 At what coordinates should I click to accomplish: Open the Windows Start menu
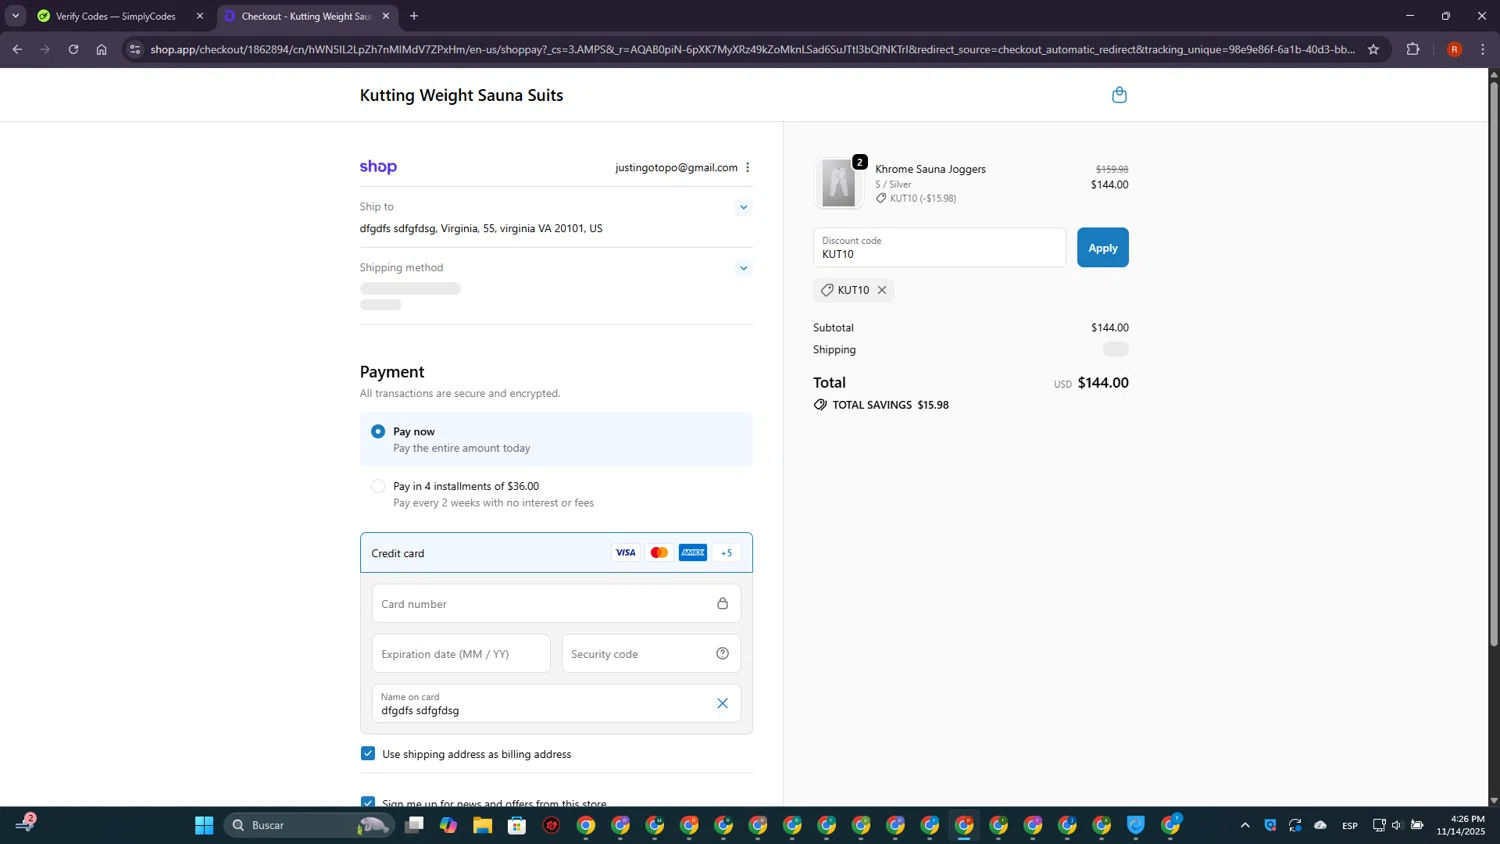click(x=204, y=825)
